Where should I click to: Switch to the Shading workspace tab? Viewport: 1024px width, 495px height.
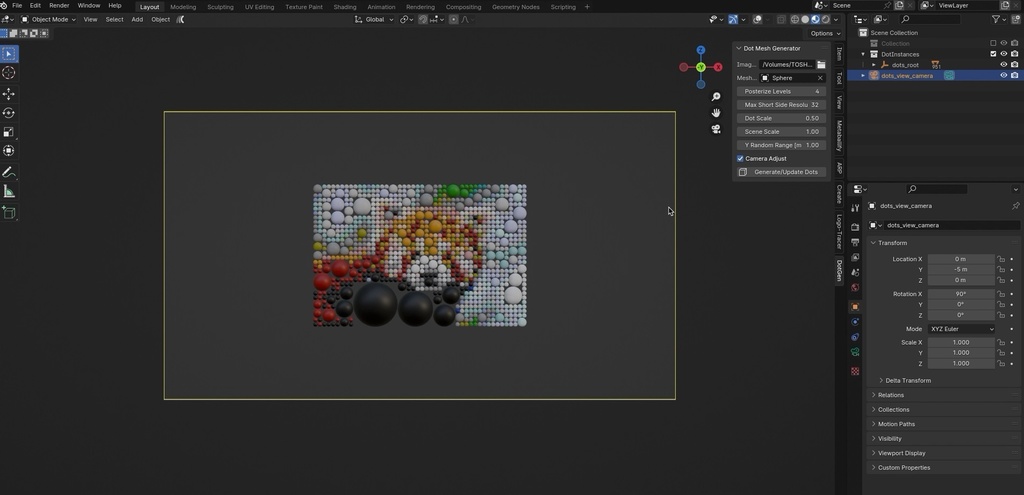[x=345, y=7]
